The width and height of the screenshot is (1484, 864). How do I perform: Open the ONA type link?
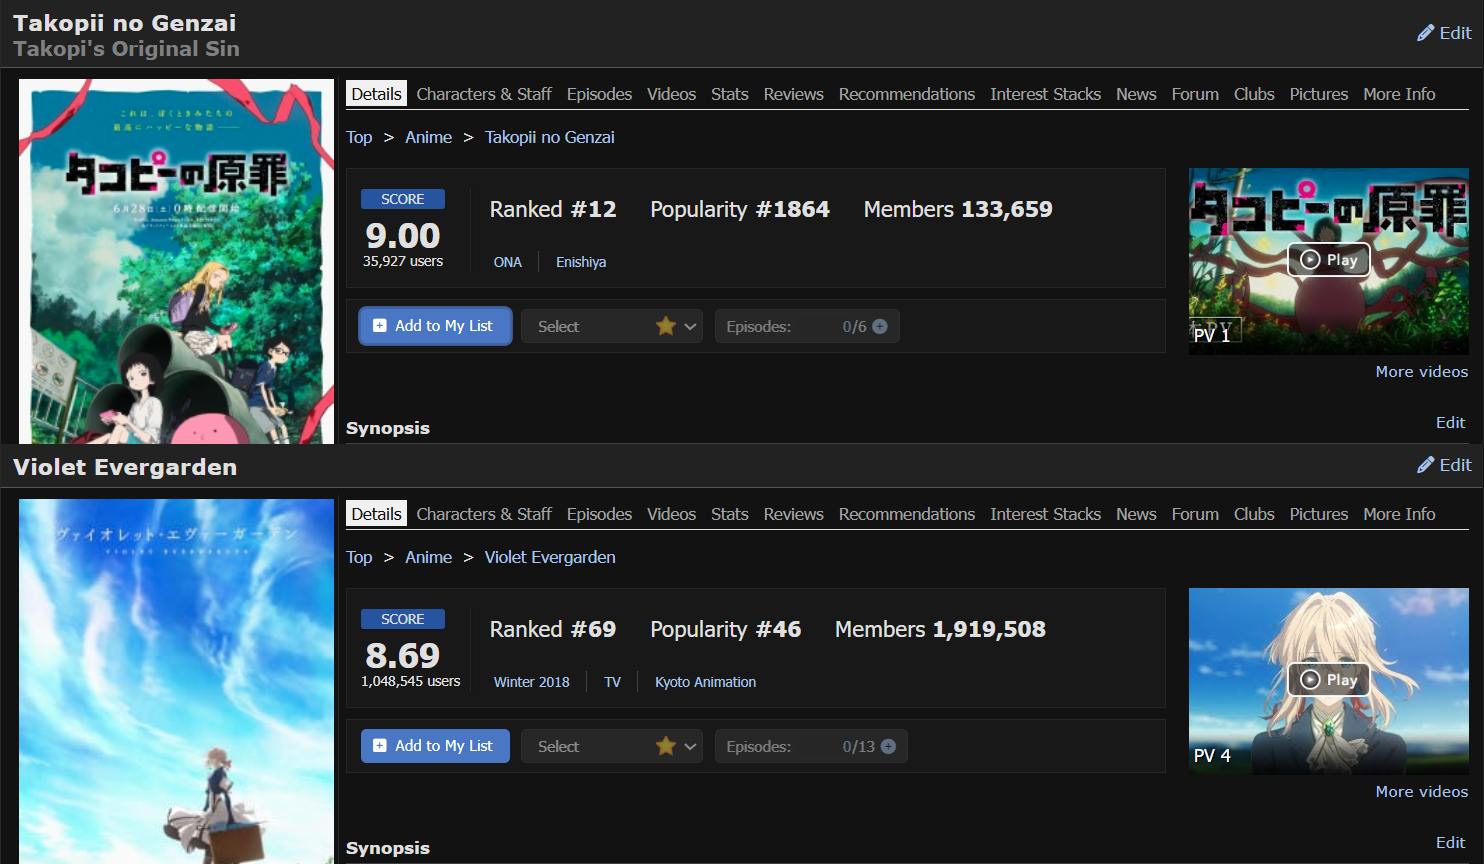pos(508,262)
